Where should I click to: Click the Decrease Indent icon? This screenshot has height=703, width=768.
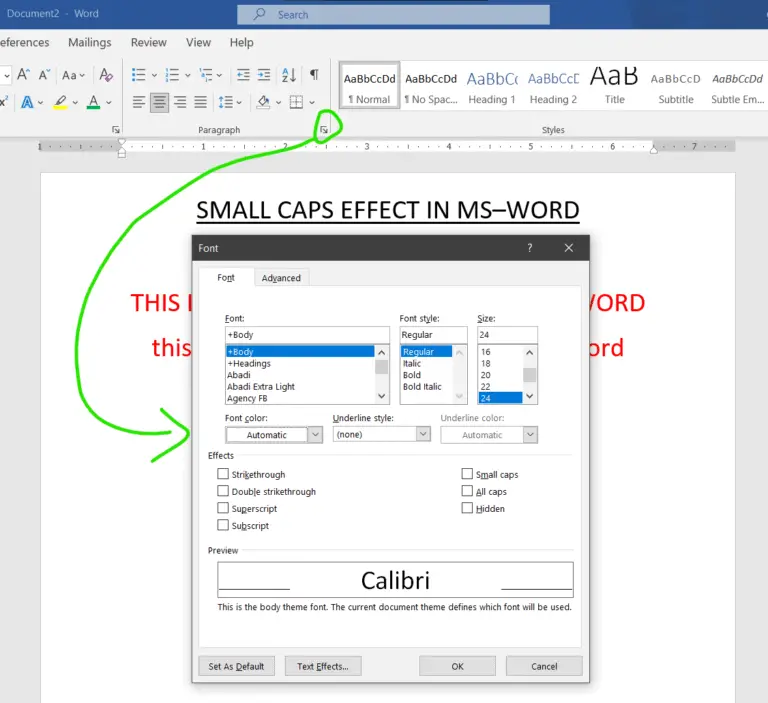[x=243, y=75]
